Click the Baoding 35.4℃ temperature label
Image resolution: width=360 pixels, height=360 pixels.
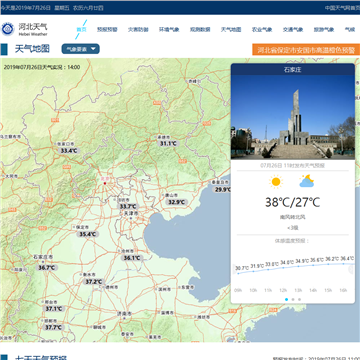[88, 234]
